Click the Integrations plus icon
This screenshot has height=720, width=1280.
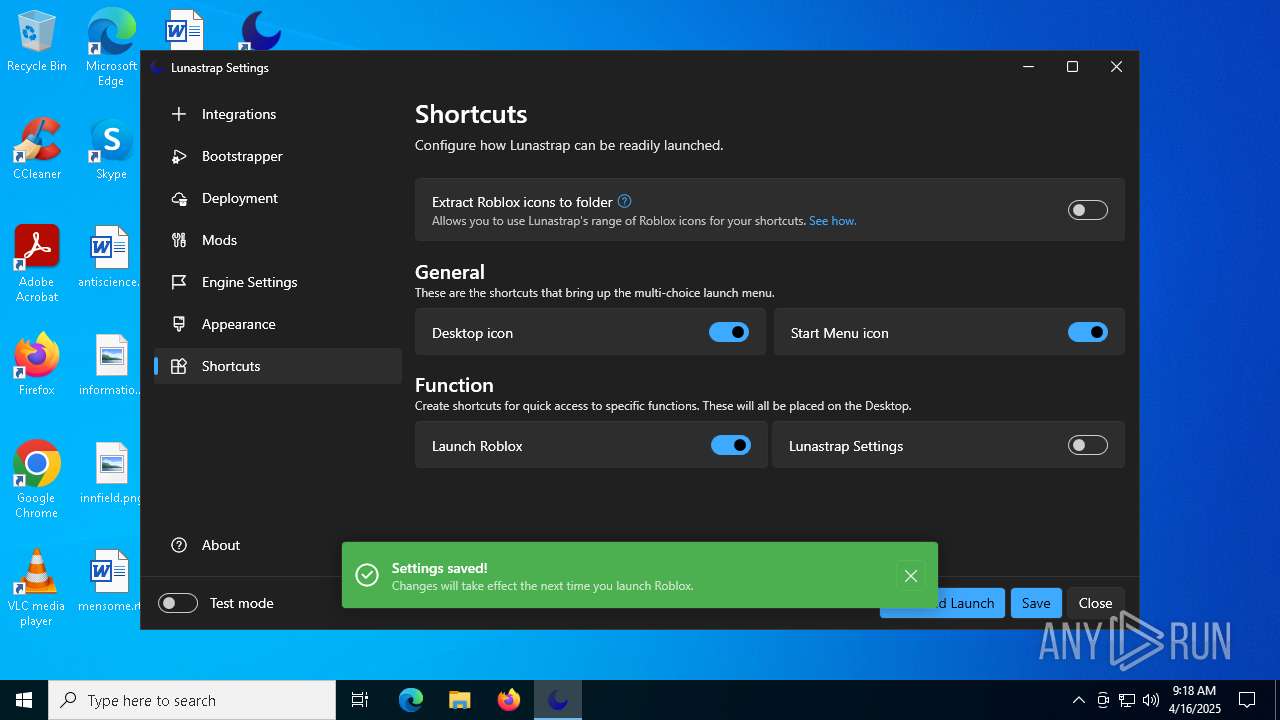click(179, 114)
